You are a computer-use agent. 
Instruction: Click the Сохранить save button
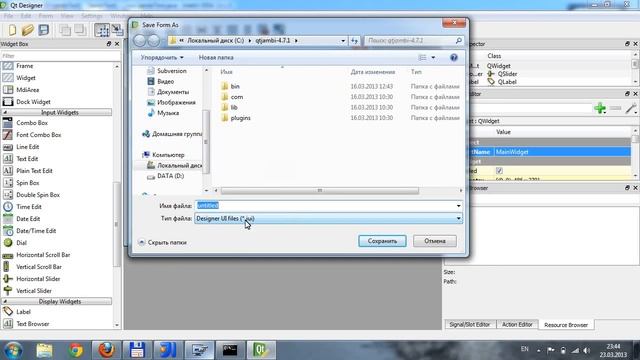coord(382,241)
